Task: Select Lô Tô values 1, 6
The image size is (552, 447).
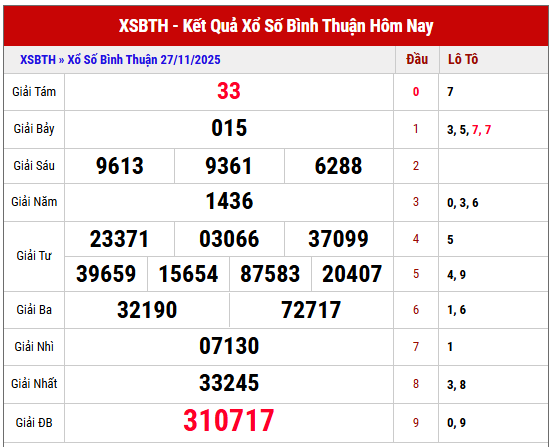Action: click(x=457, y=310)
